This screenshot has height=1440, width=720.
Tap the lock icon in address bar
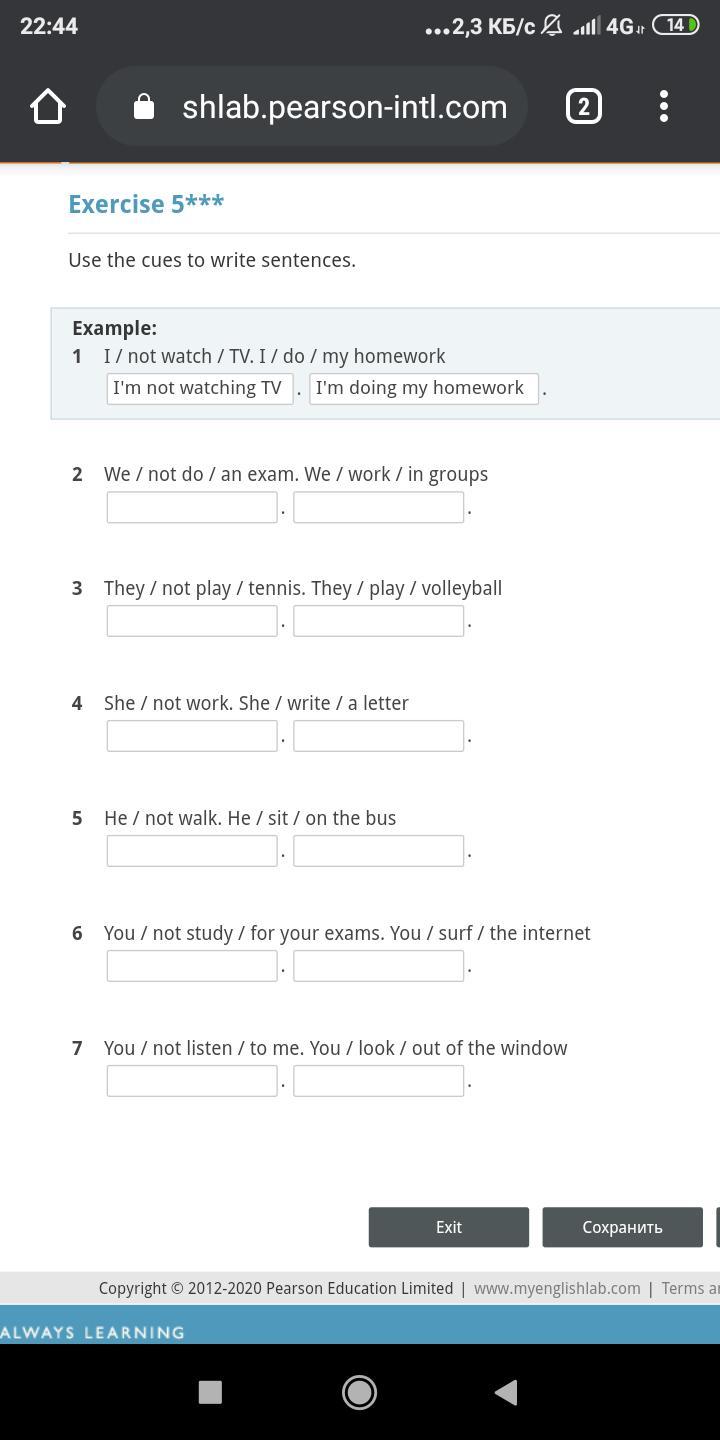click(144, 106)
